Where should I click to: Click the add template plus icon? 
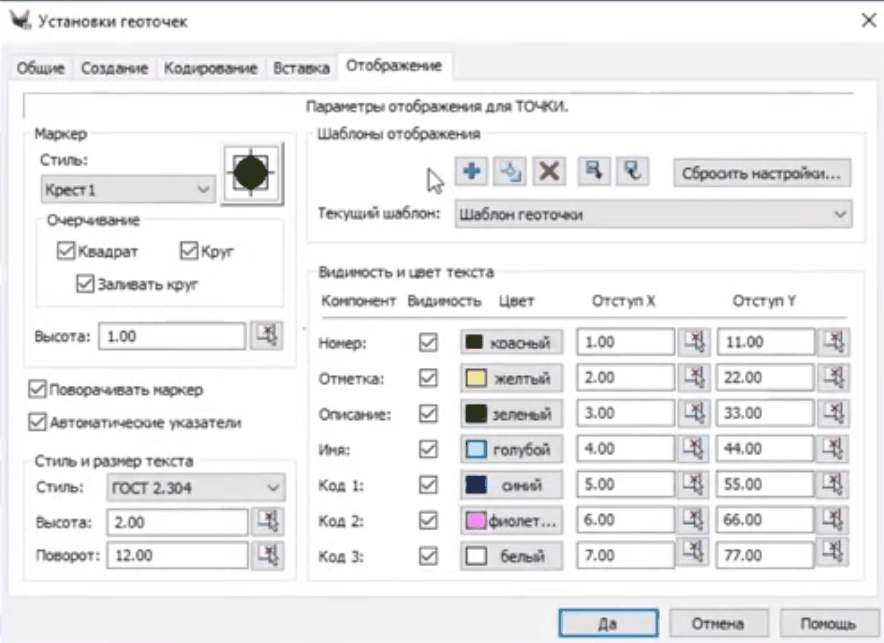[x=471, y=172]
